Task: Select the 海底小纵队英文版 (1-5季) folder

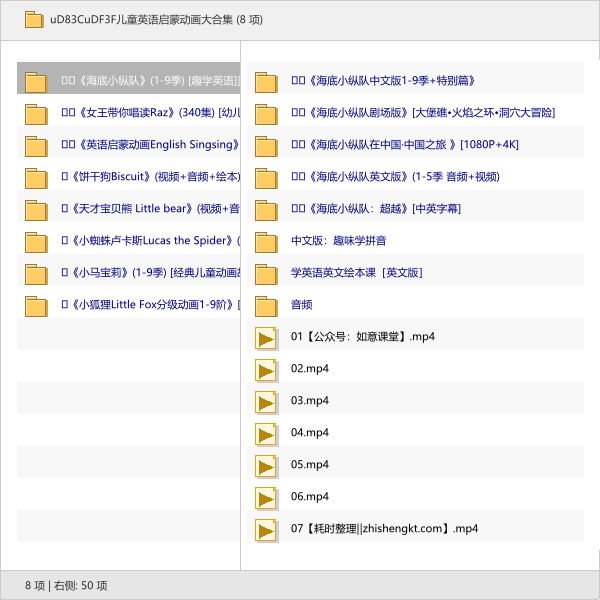Action: 394,177
